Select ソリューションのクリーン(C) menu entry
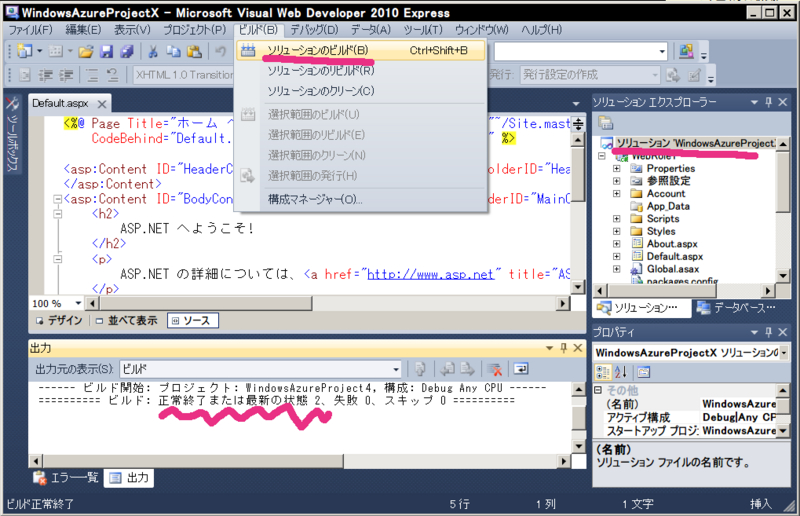 point(361,91)
